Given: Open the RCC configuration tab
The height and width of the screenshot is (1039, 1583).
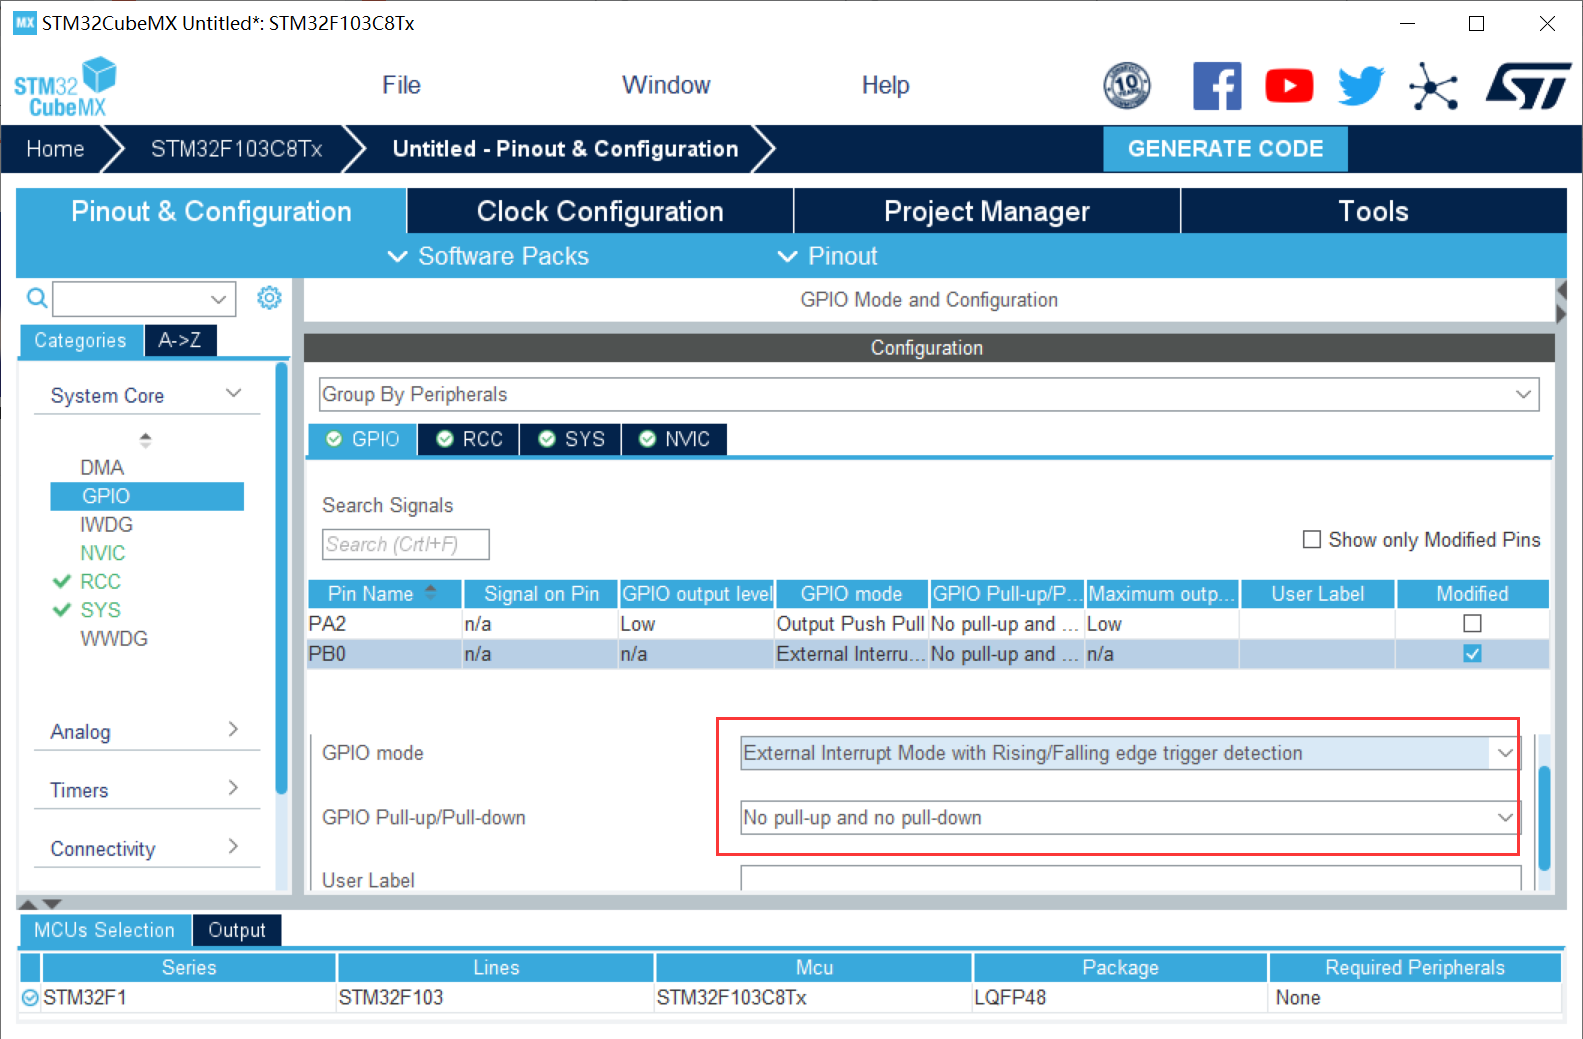Looking at the screenshot, I should click(x=469, y=439).
